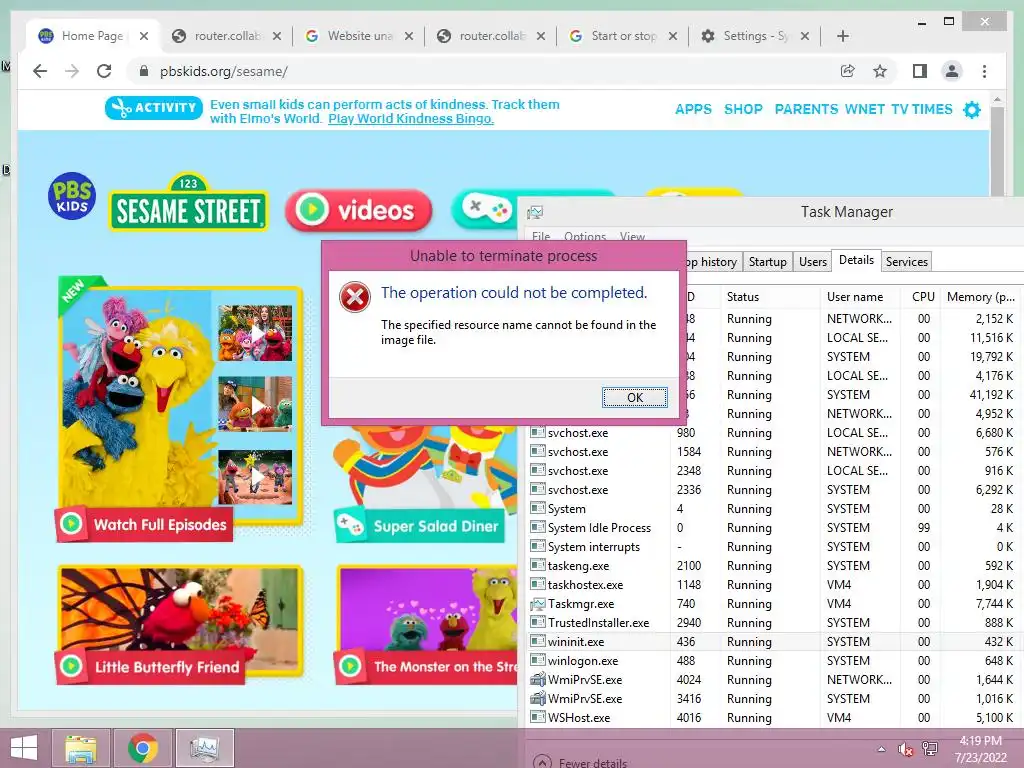Click the browser forward arrow
Image resolution: width=1024 pixels, height=768 pixels.
coord(72,71)
